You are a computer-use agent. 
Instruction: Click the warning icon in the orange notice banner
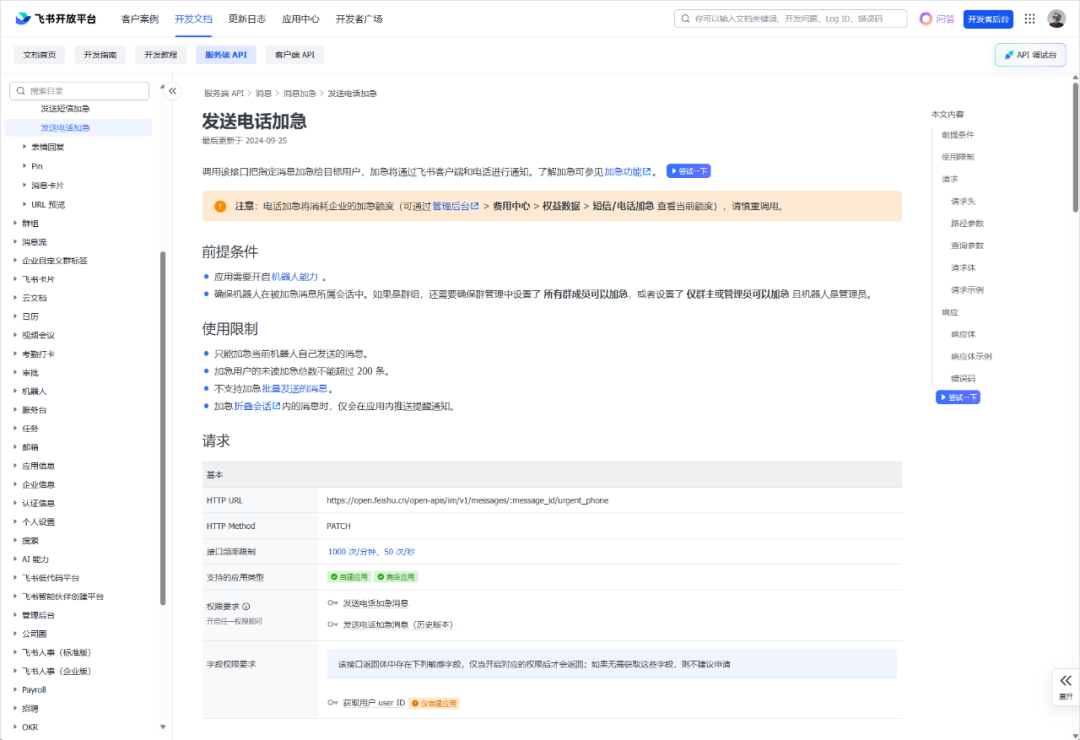click(x=221, y=204)
